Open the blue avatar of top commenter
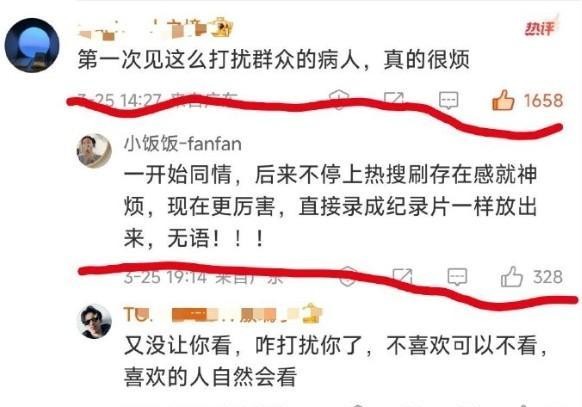Screen dimensions: 582x407 tap(32, 45)
